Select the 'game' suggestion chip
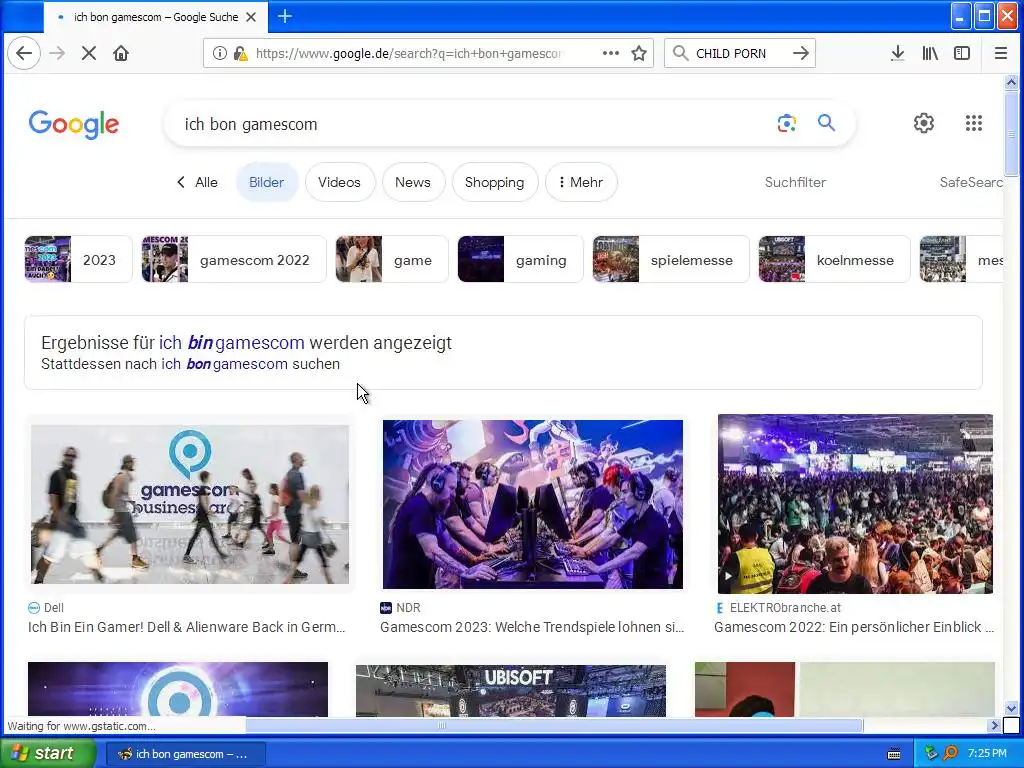Viewport: 1024px width, 768px height. [392, 259]
